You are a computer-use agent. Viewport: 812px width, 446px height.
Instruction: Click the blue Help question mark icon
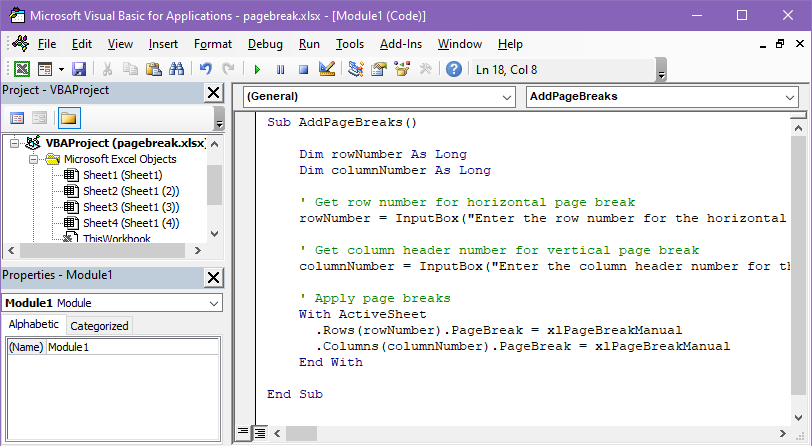[x=454, y=69]
